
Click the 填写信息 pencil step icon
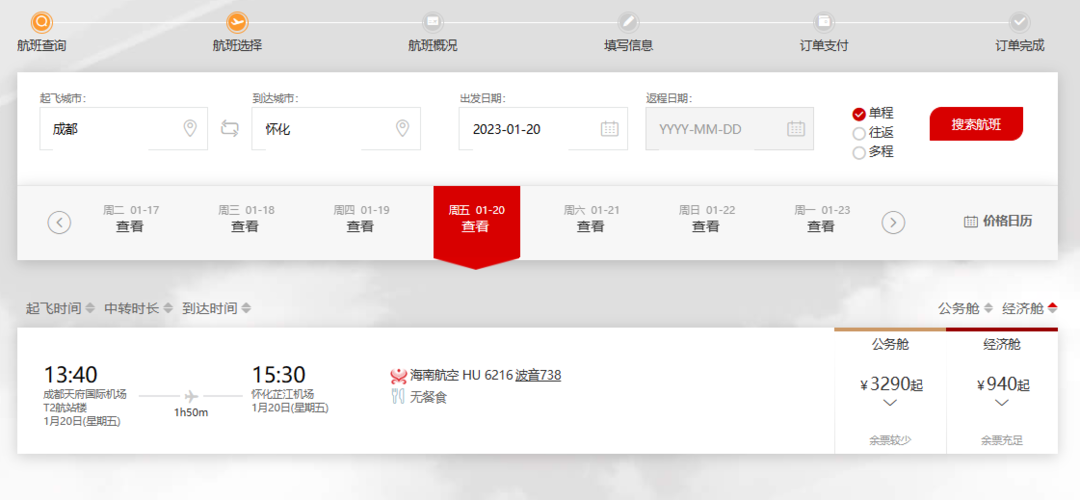click(628, 22)
